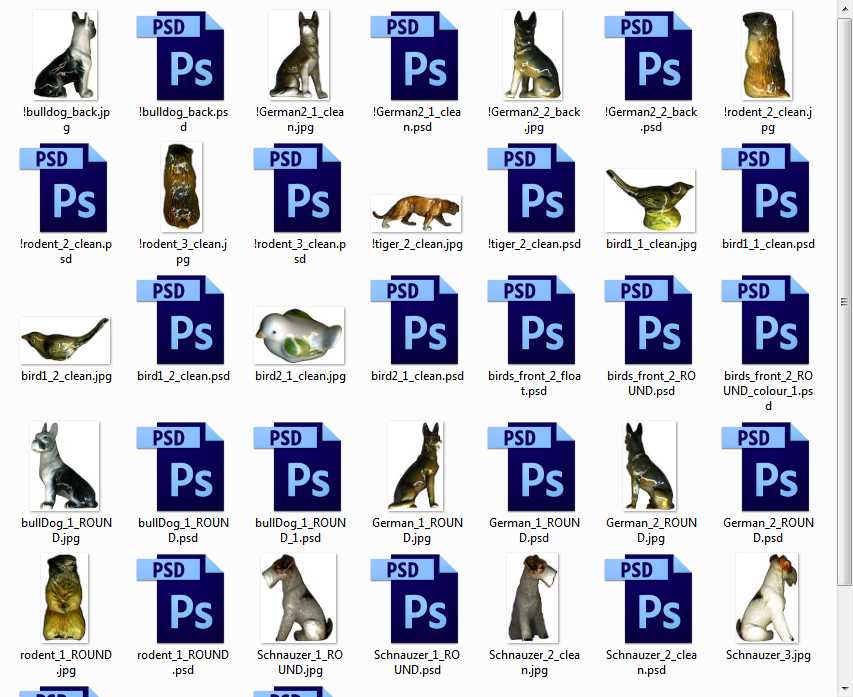The image size is (853, 697).
Task: Click the scrollbar down arrow
Action: tap(844, 690)
